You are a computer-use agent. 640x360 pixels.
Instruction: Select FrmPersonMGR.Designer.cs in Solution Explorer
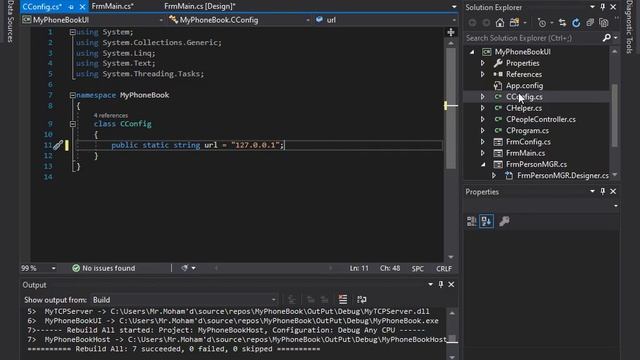coord(563,176)
